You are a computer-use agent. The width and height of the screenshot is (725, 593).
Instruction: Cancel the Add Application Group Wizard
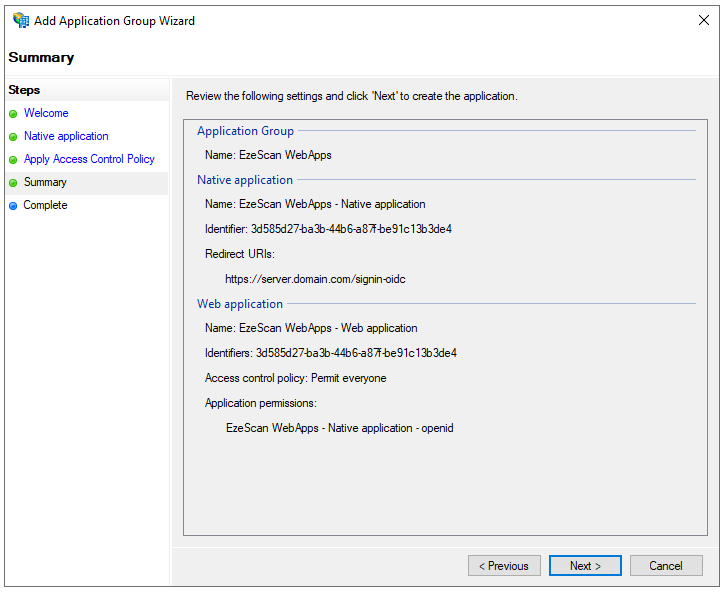pos(665,566)
